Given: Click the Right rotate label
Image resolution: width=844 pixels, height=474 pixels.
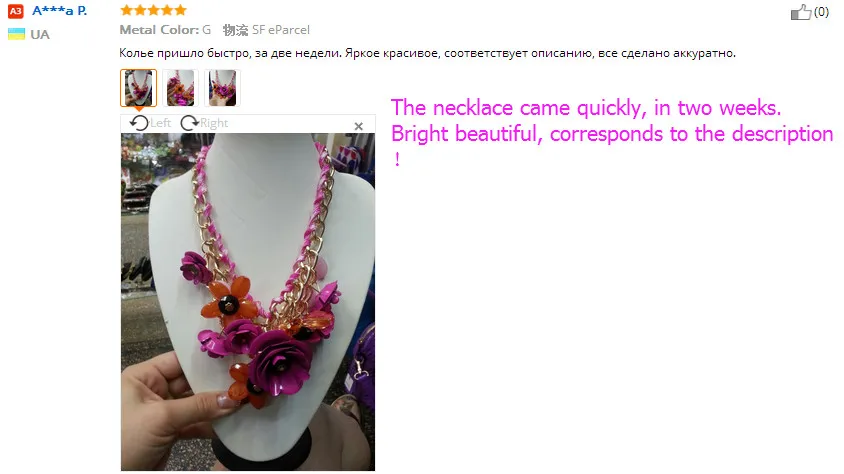Looking at the screenshot, I should point(214,123).
